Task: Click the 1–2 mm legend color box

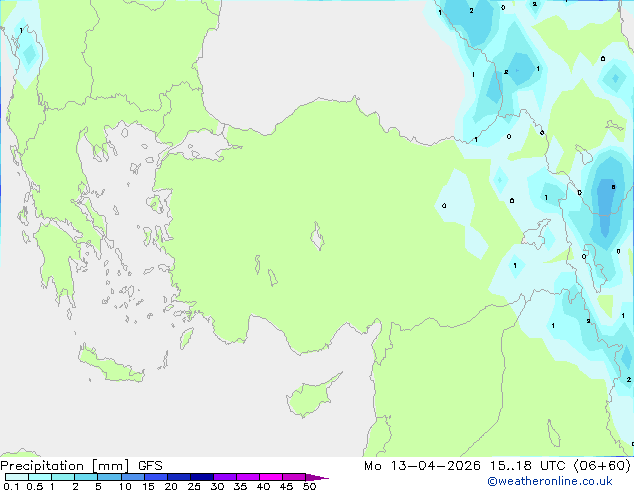Action: pyautogui.click(x=63, y=477)
